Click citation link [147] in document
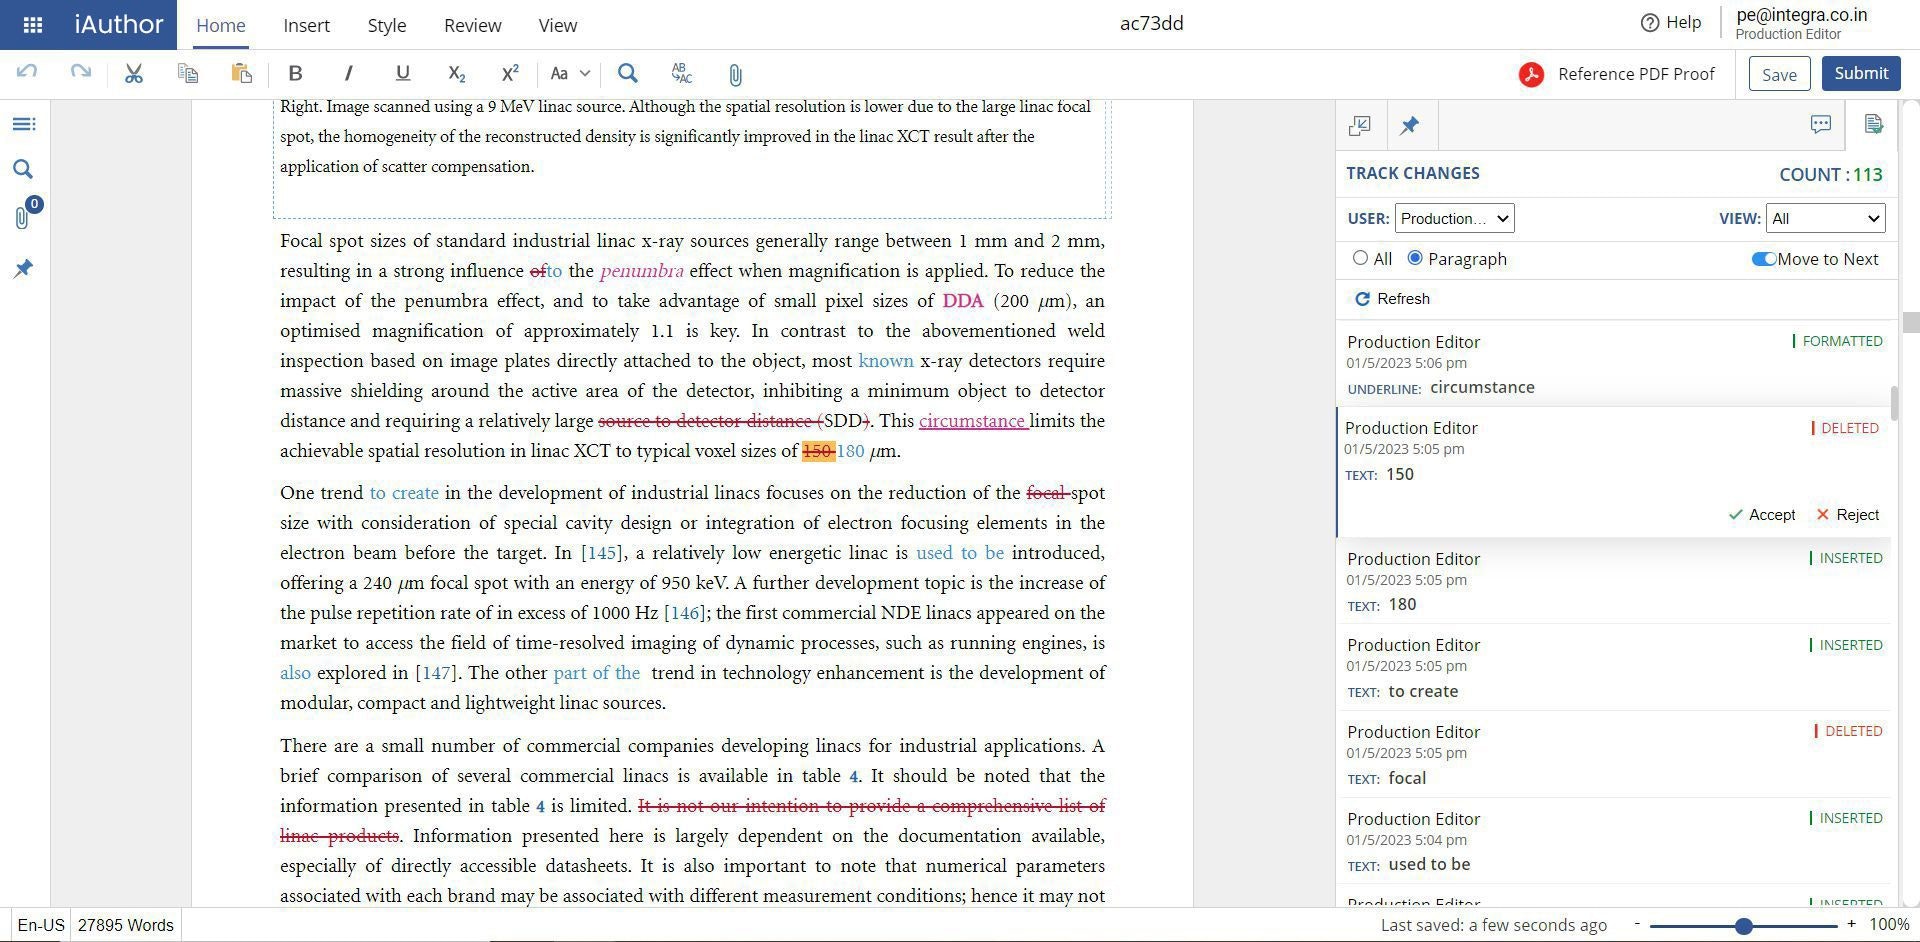The width and height of the screenshot is (1920, 942). click(436, 673)
